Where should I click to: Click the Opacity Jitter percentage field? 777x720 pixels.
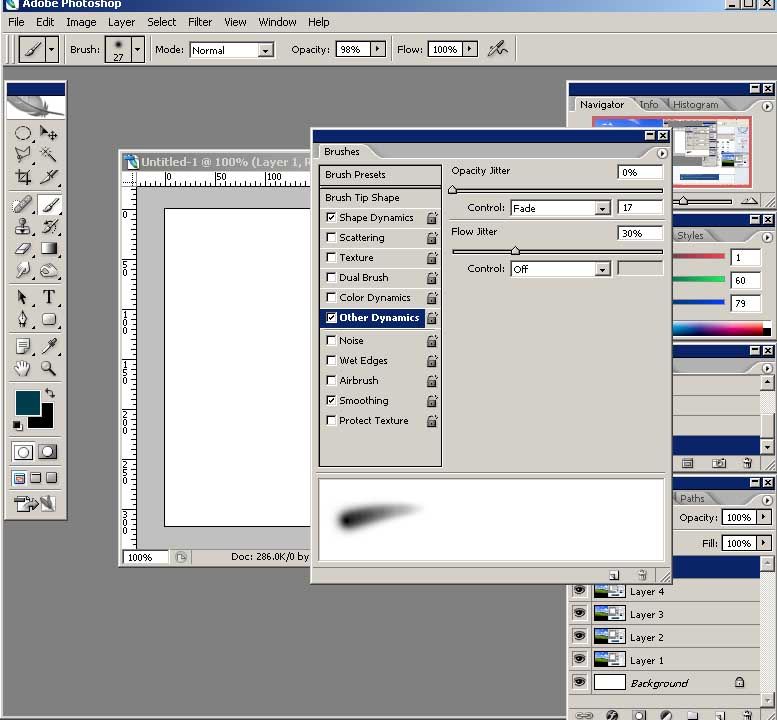pyautogui.click(x=639, y=173)
